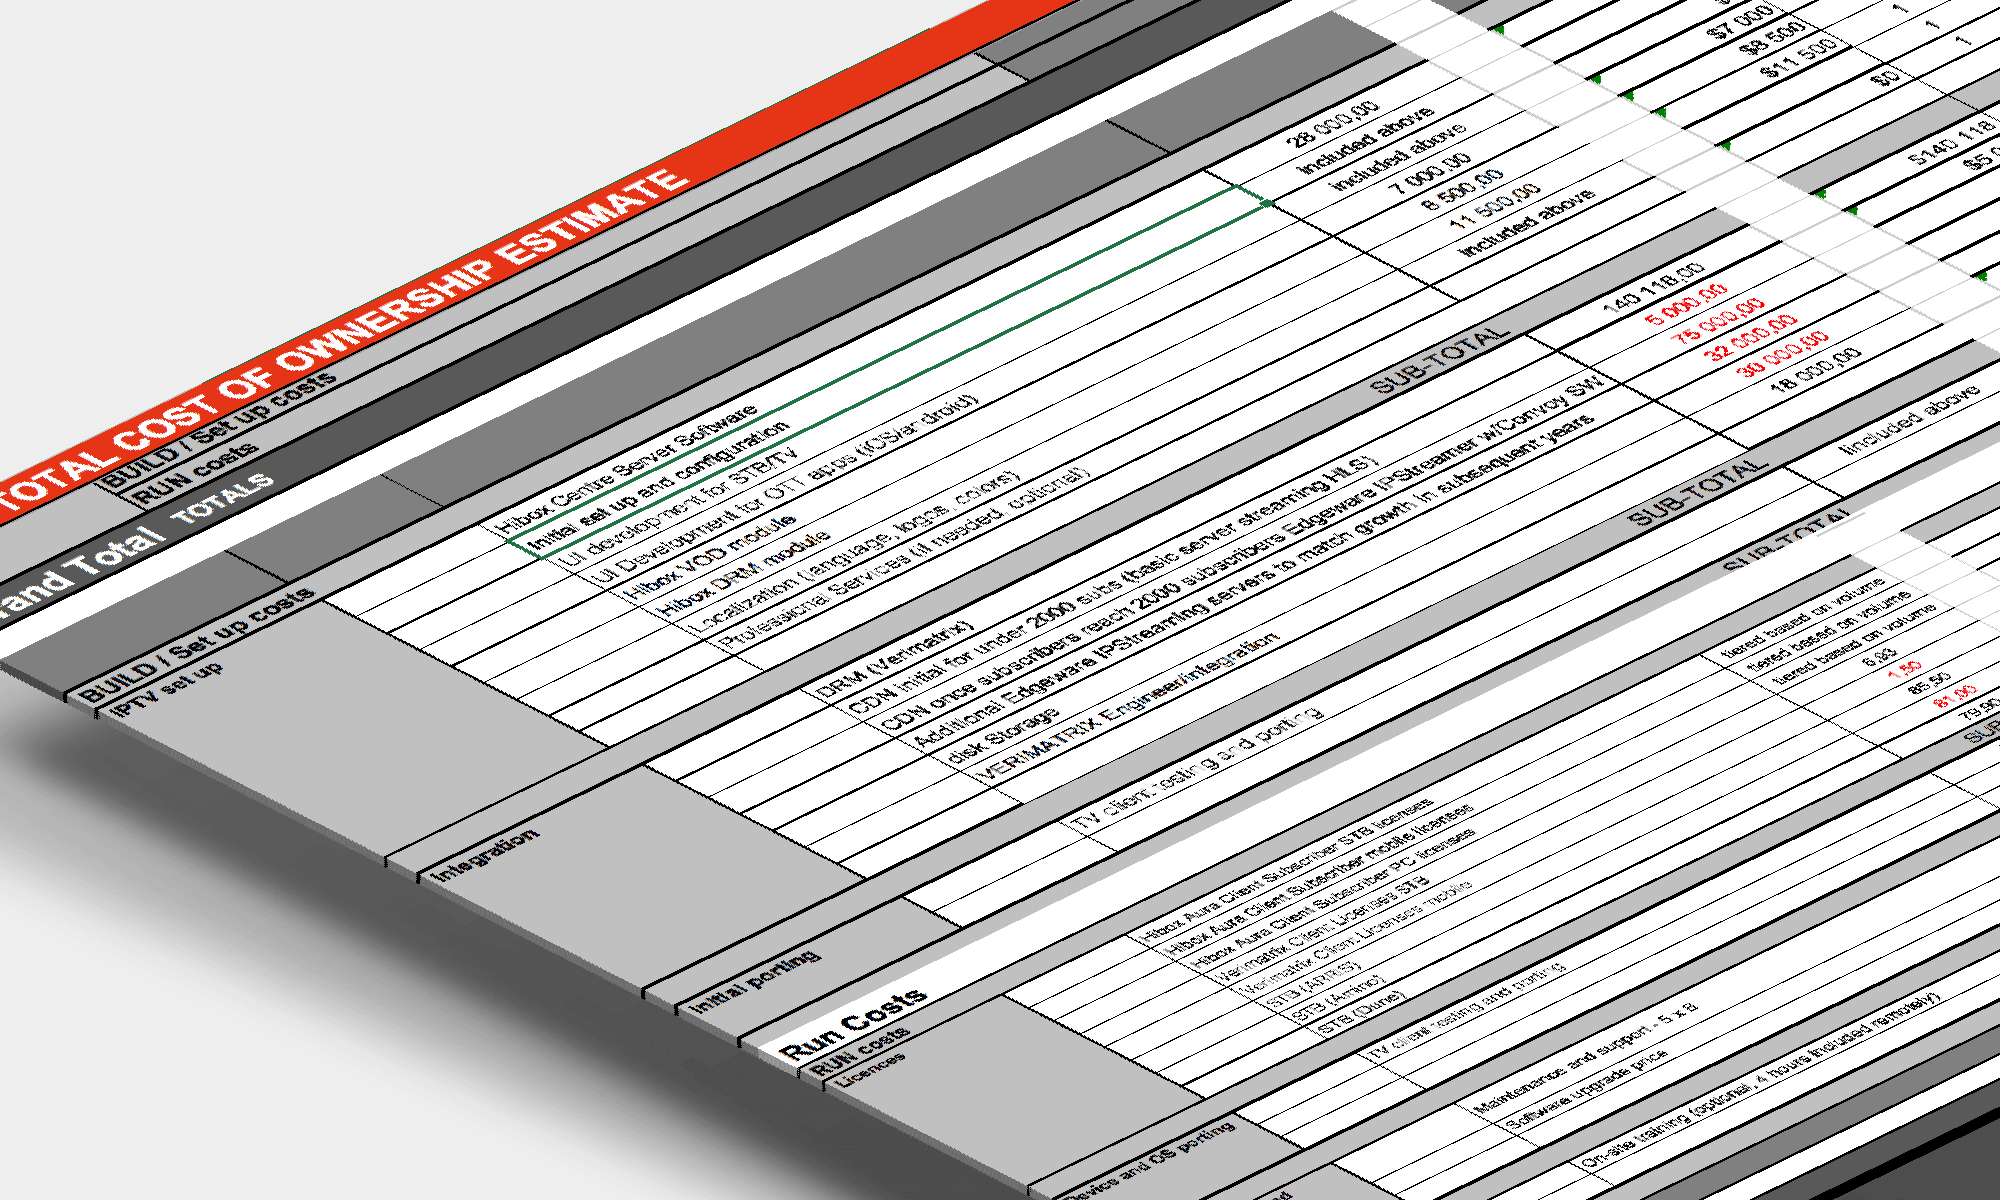Screen dimensions: 2000x1200
Task: Select the 11 500,00 price cell
Action: pos(1495,205)
